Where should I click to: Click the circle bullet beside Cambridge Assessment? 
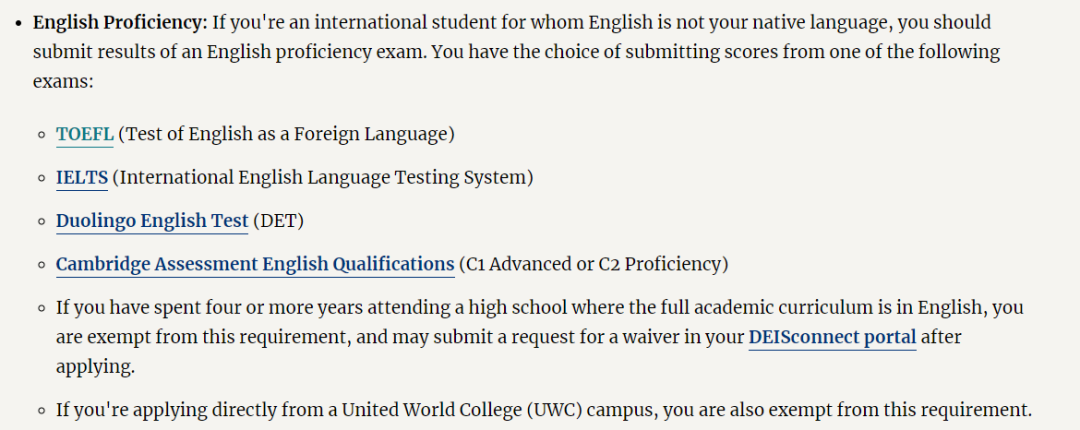42,266
